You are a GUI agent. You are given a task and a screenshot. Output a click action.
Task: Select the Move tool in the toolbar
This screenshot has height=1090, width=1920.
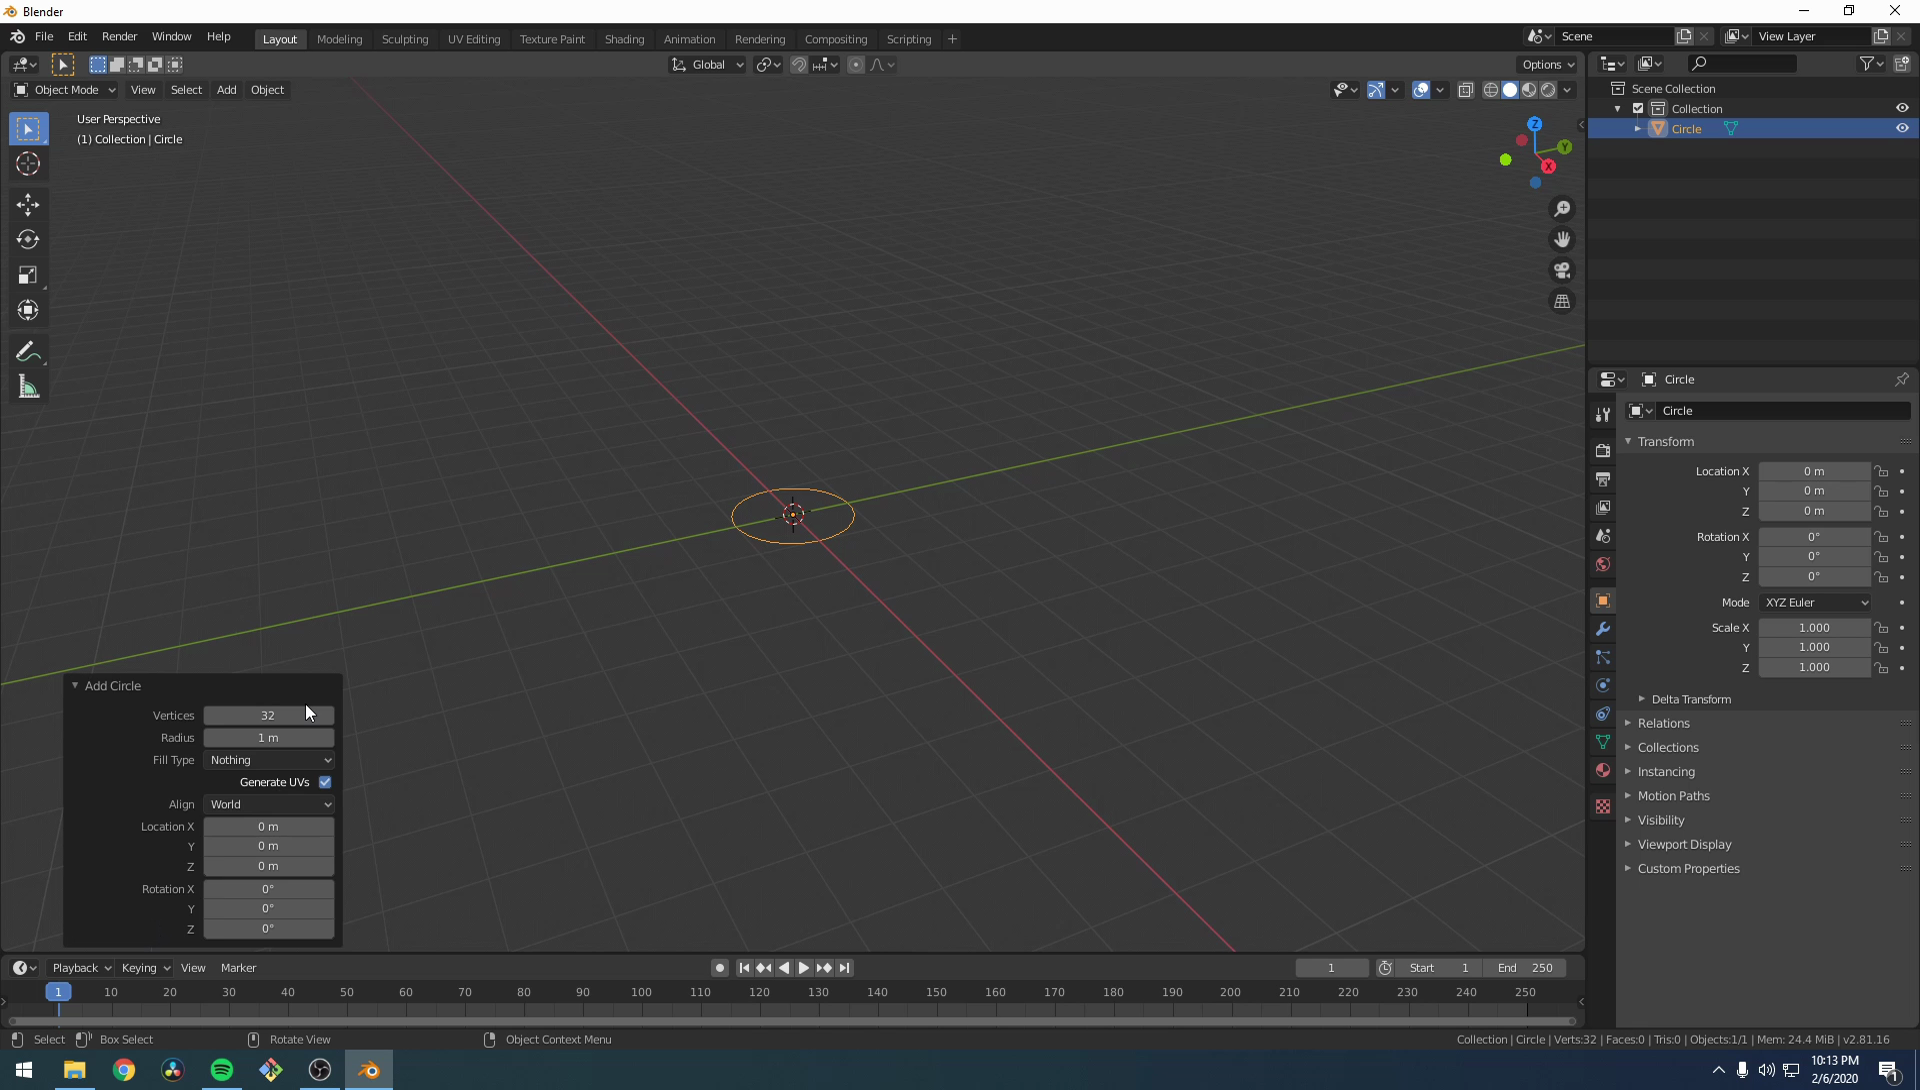(x=28, y=205)
